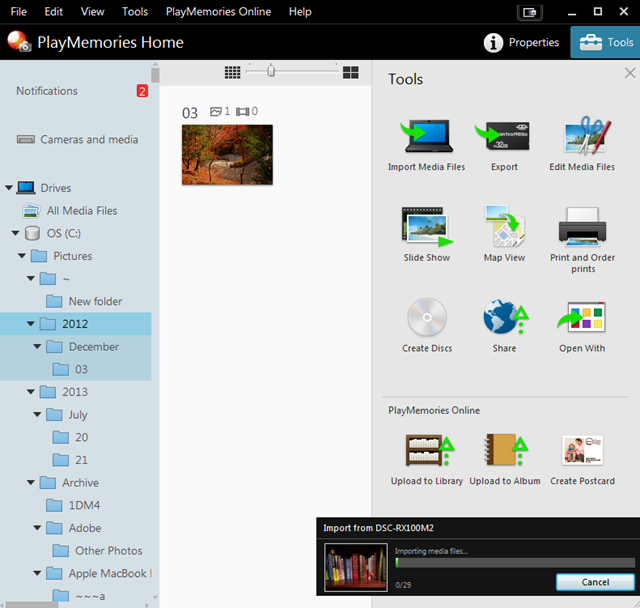640x608 pixels.
Task: Switch to large thumbnail view
Action: (351, 73)
